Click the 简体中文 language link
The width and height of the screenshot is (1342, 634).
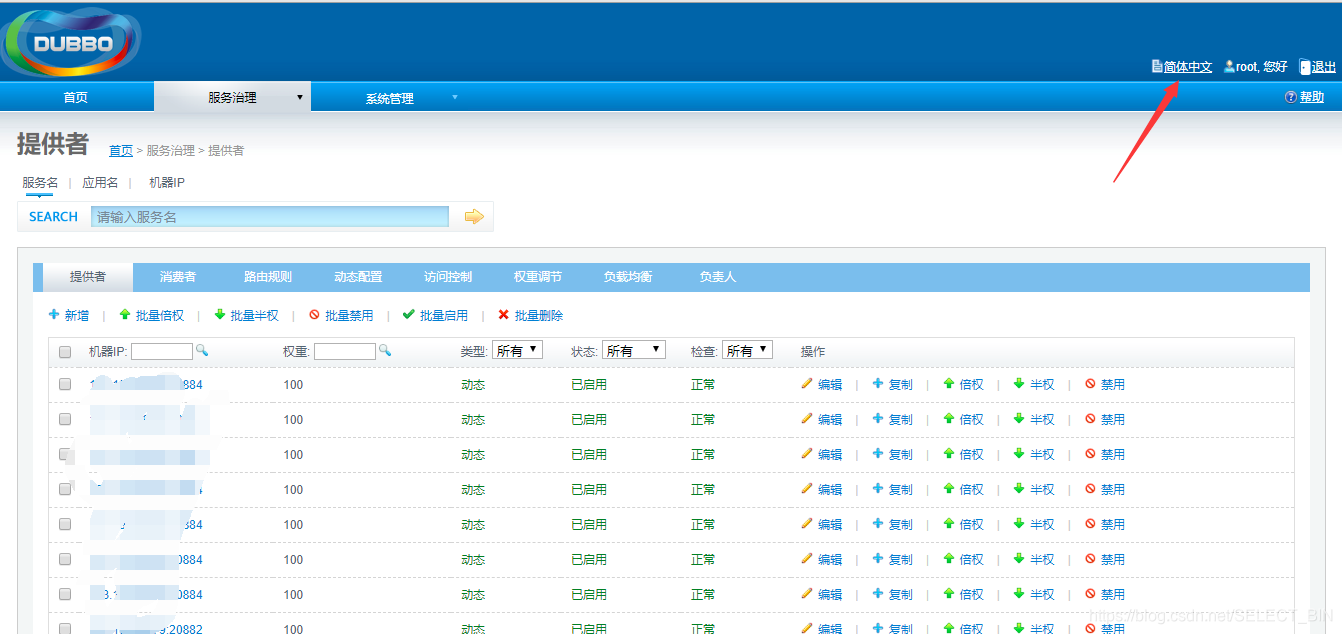[1188, 67]
